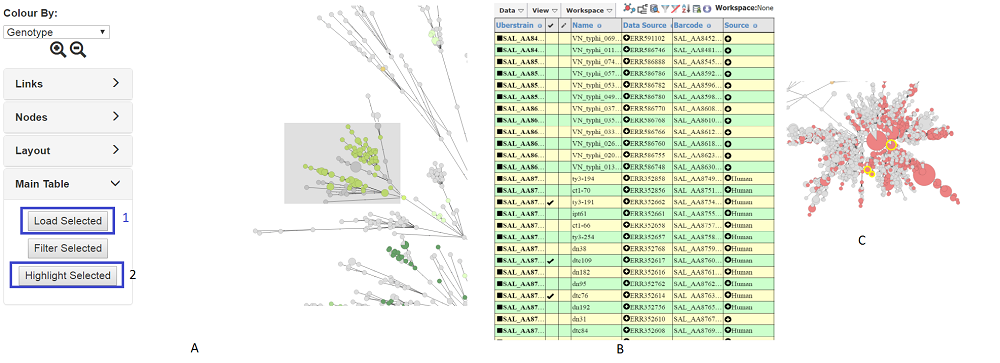
Task: Zoom in with the magnifier plus icon
Action: 58,50
